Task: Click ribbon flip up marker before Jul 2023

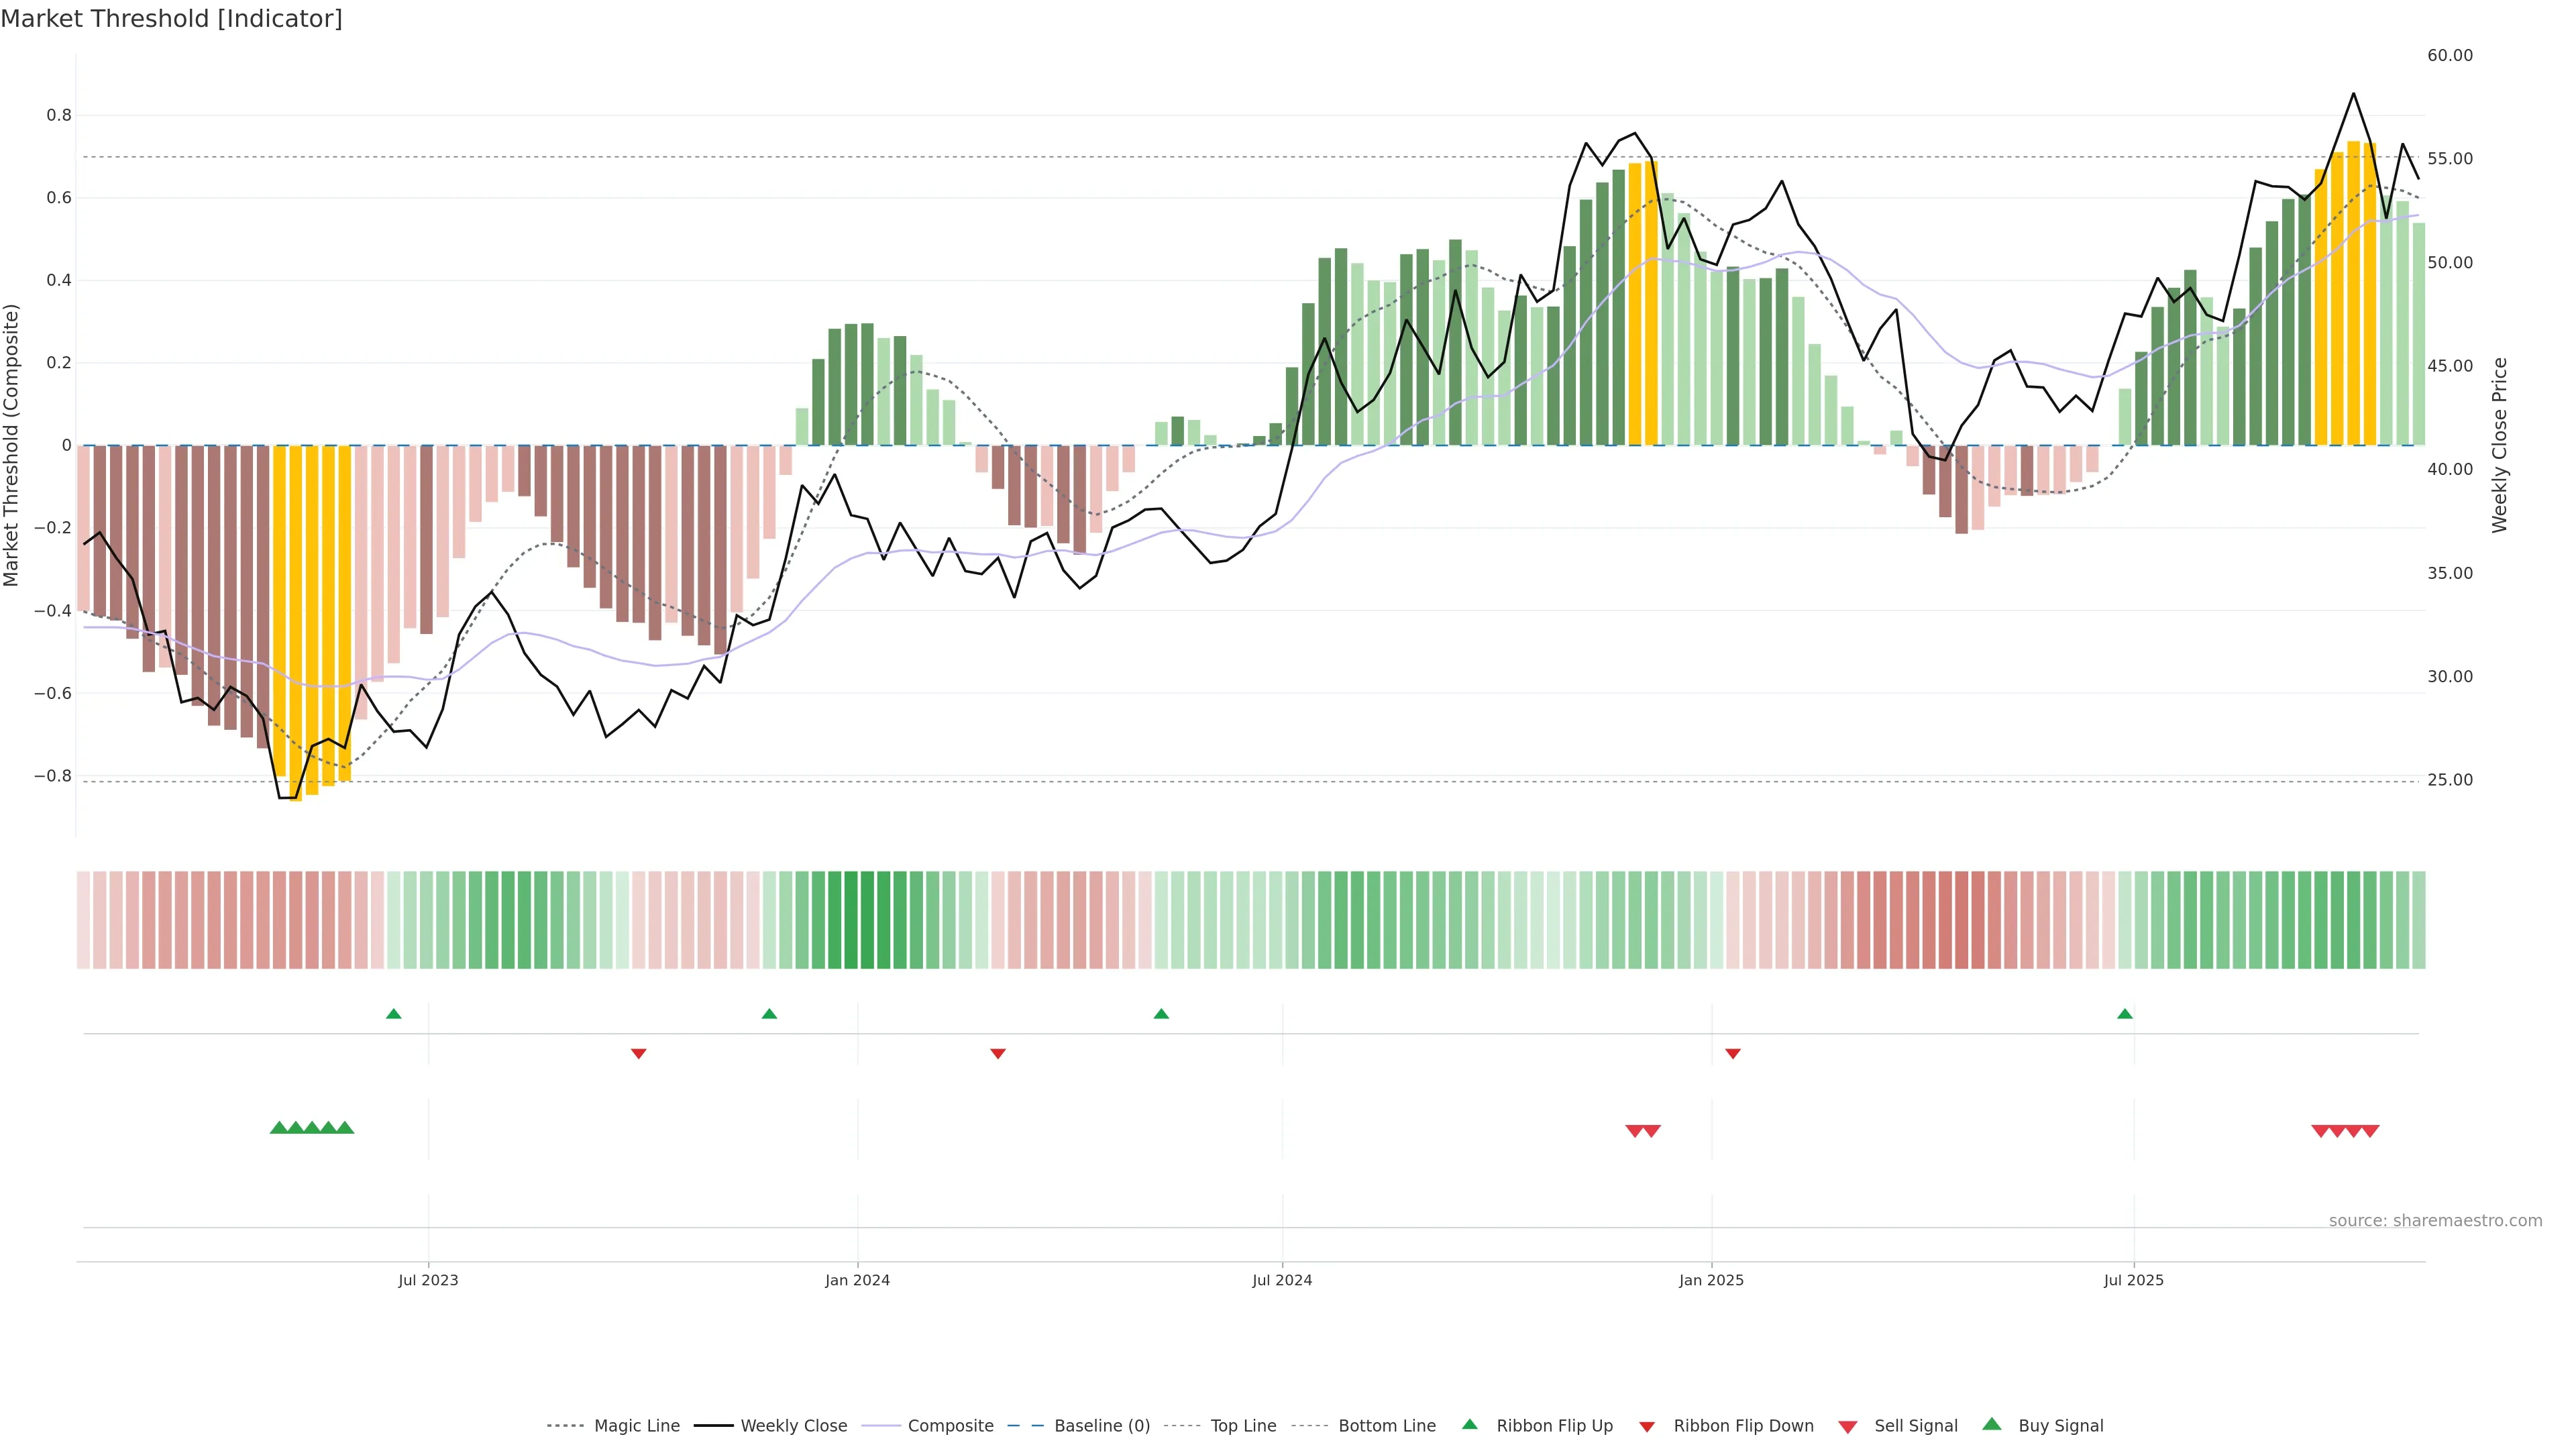Action: pyautogui.click(x=394, y=1014)
